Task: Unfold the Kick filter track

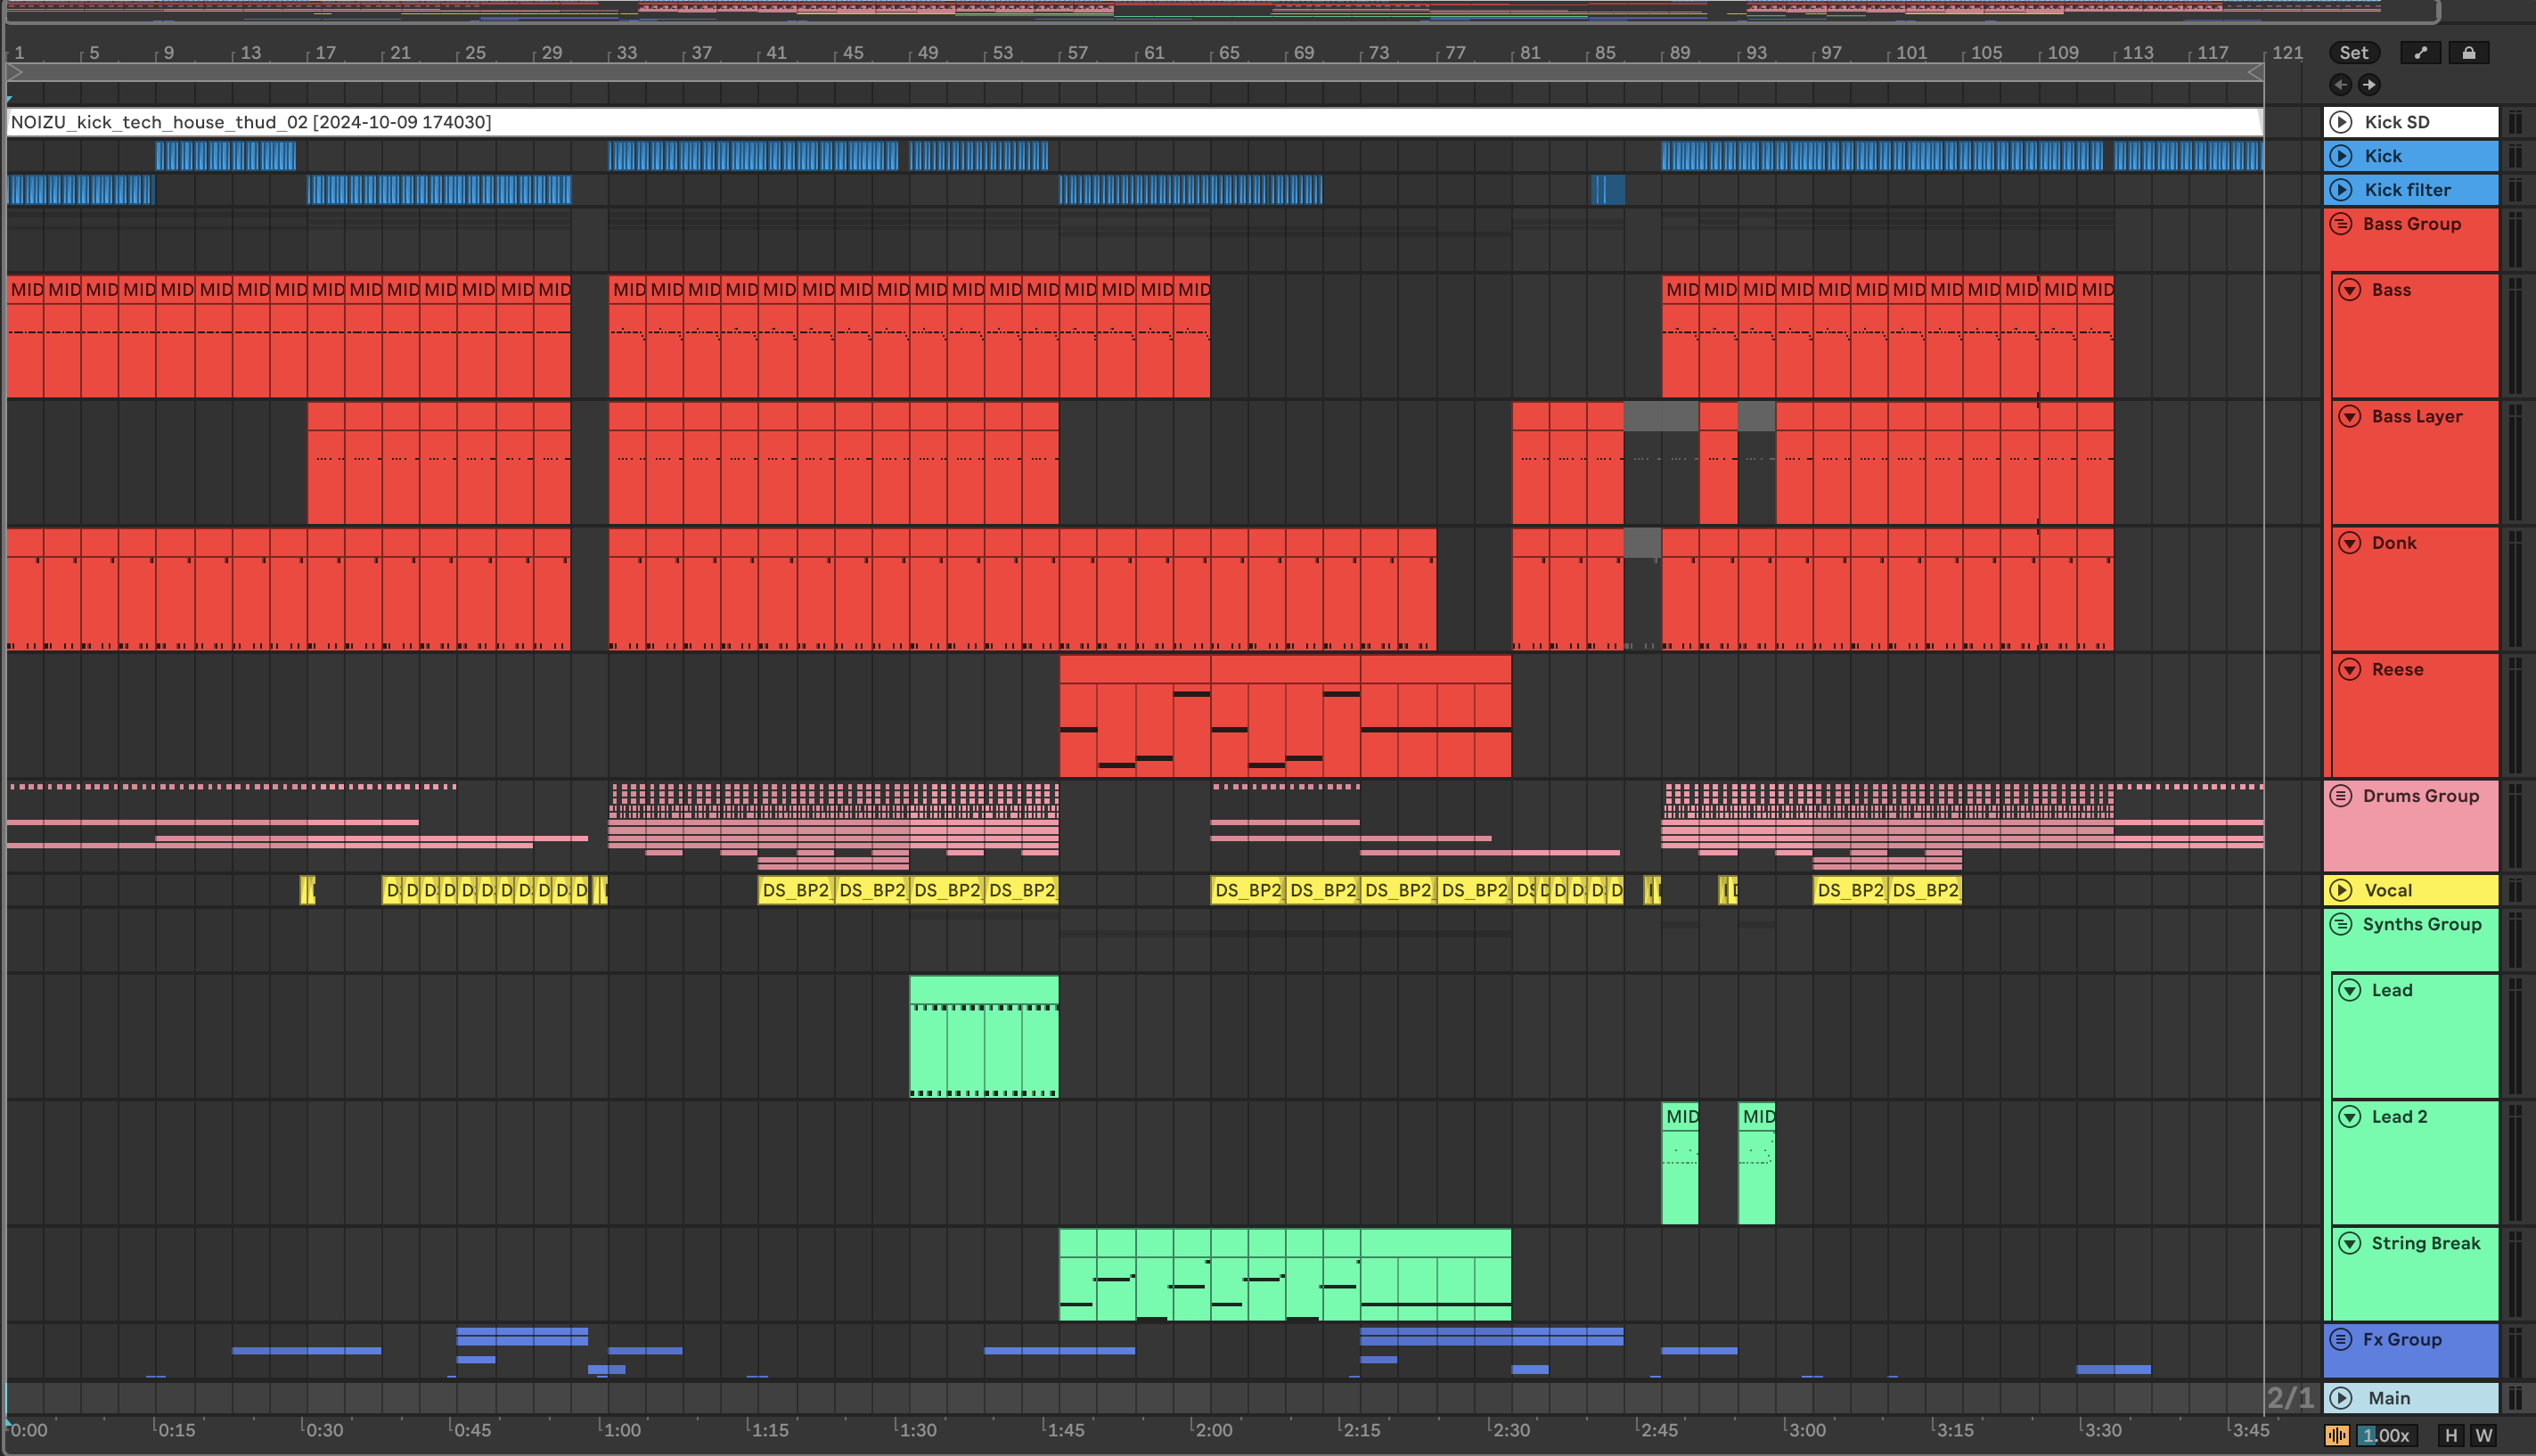Action: [x=2341, y=190]
